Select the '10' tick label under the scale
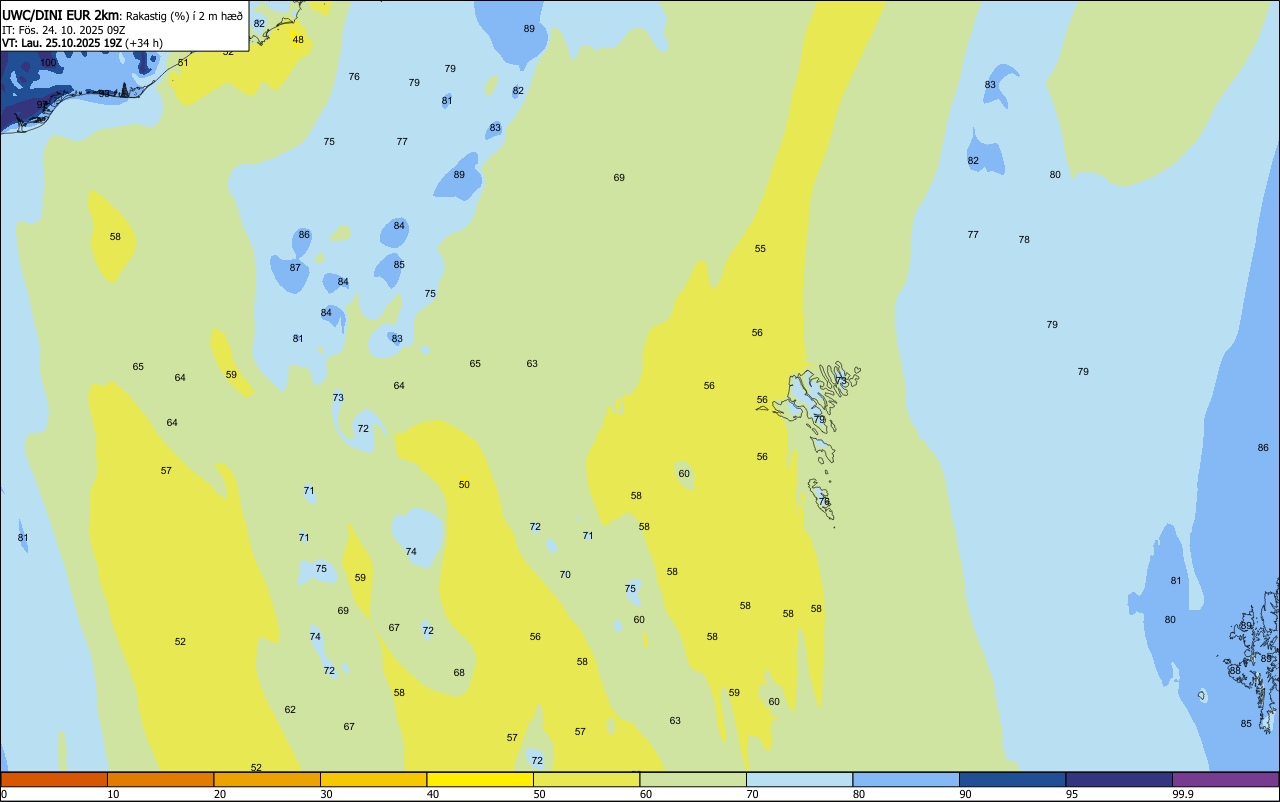1280x802 pixels. point(114,794)
